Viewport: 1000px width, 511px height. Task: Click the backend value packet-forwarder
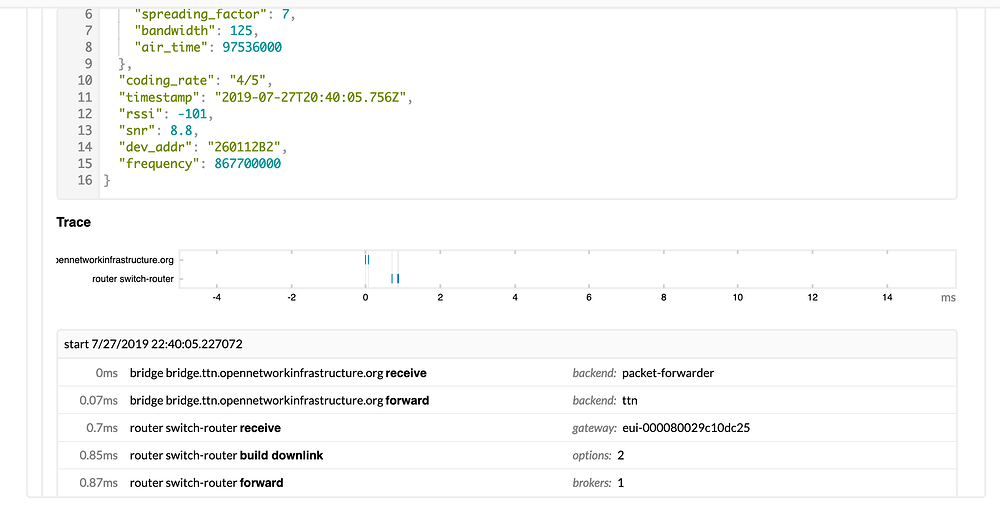pyautogui.click(x=668, y=373)
